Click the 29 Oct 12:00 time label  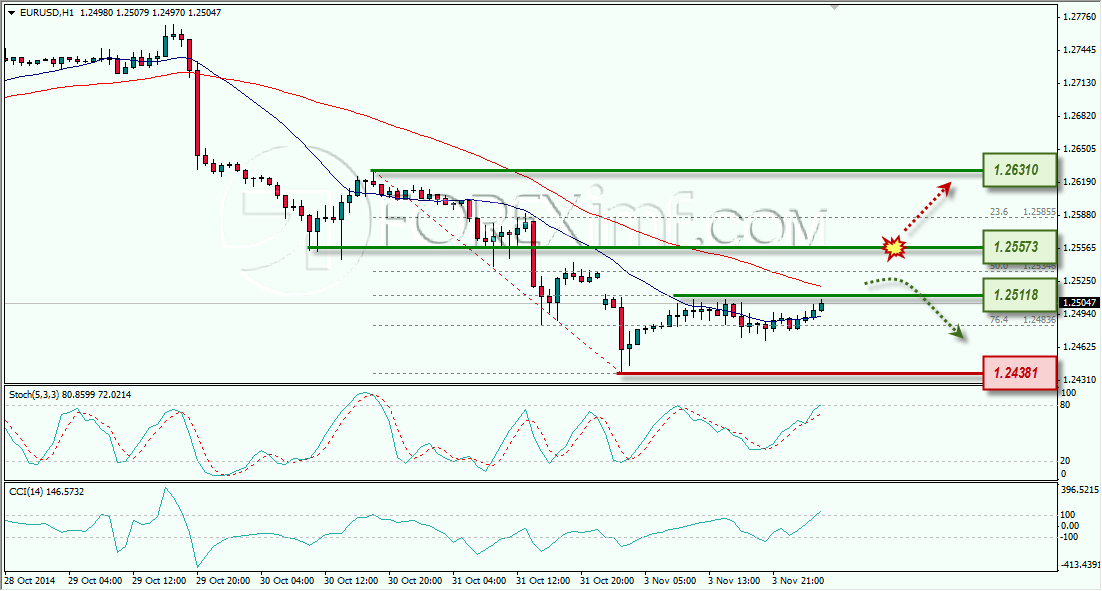pyautogui.click(x=160, y=580)
